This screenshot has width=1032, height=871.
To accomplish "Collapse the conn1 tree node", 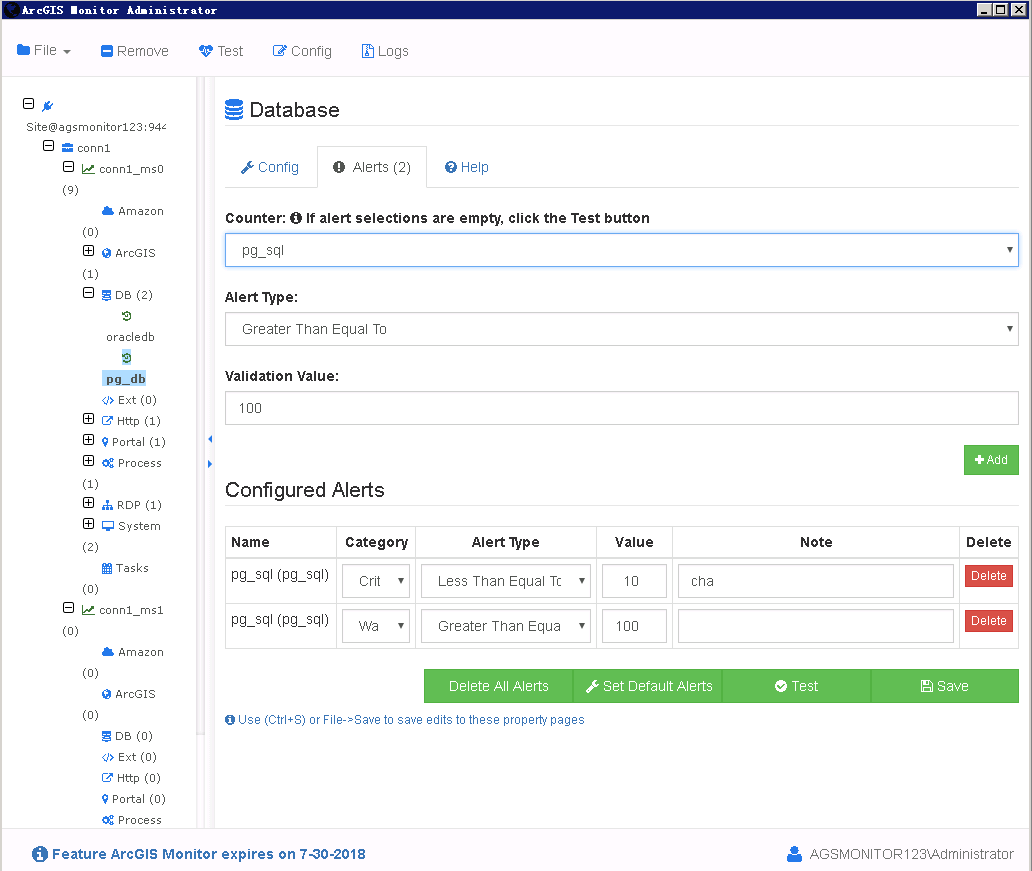I will click(x=48, y=145).
